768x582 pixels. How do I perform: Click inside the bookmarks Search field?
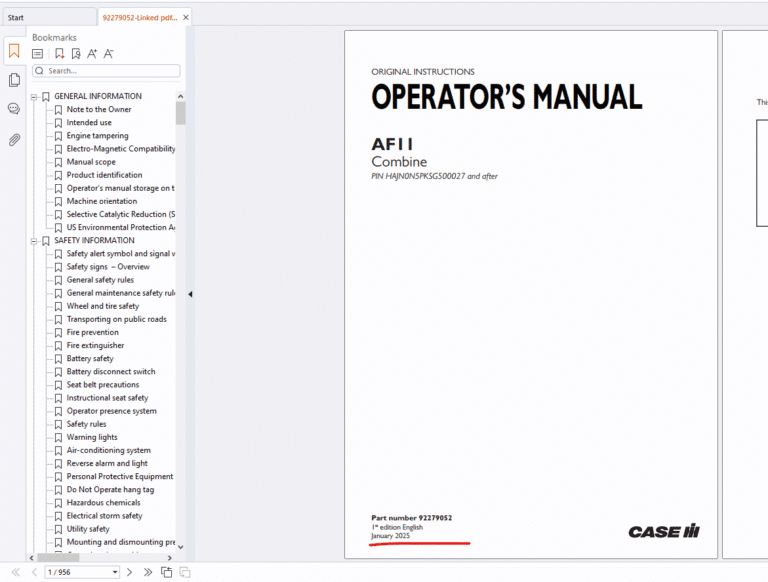(x=106, y=71)
